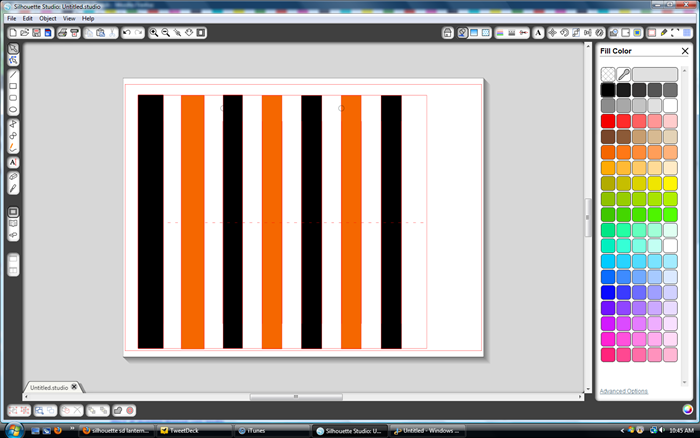Create a new document with the blank page icon
The height and width of the screenshot is (438, 700).
tap(13, 33)
